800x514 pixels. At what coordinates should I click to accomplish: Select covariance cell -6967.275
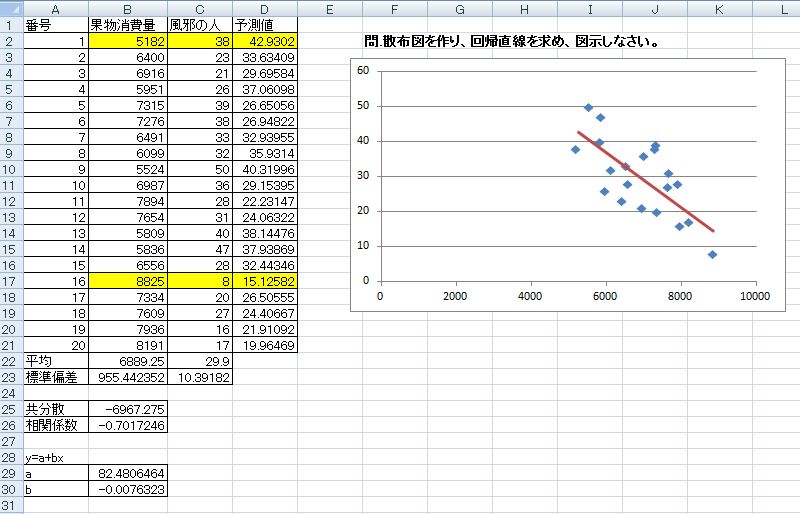(x=128, y=409)
